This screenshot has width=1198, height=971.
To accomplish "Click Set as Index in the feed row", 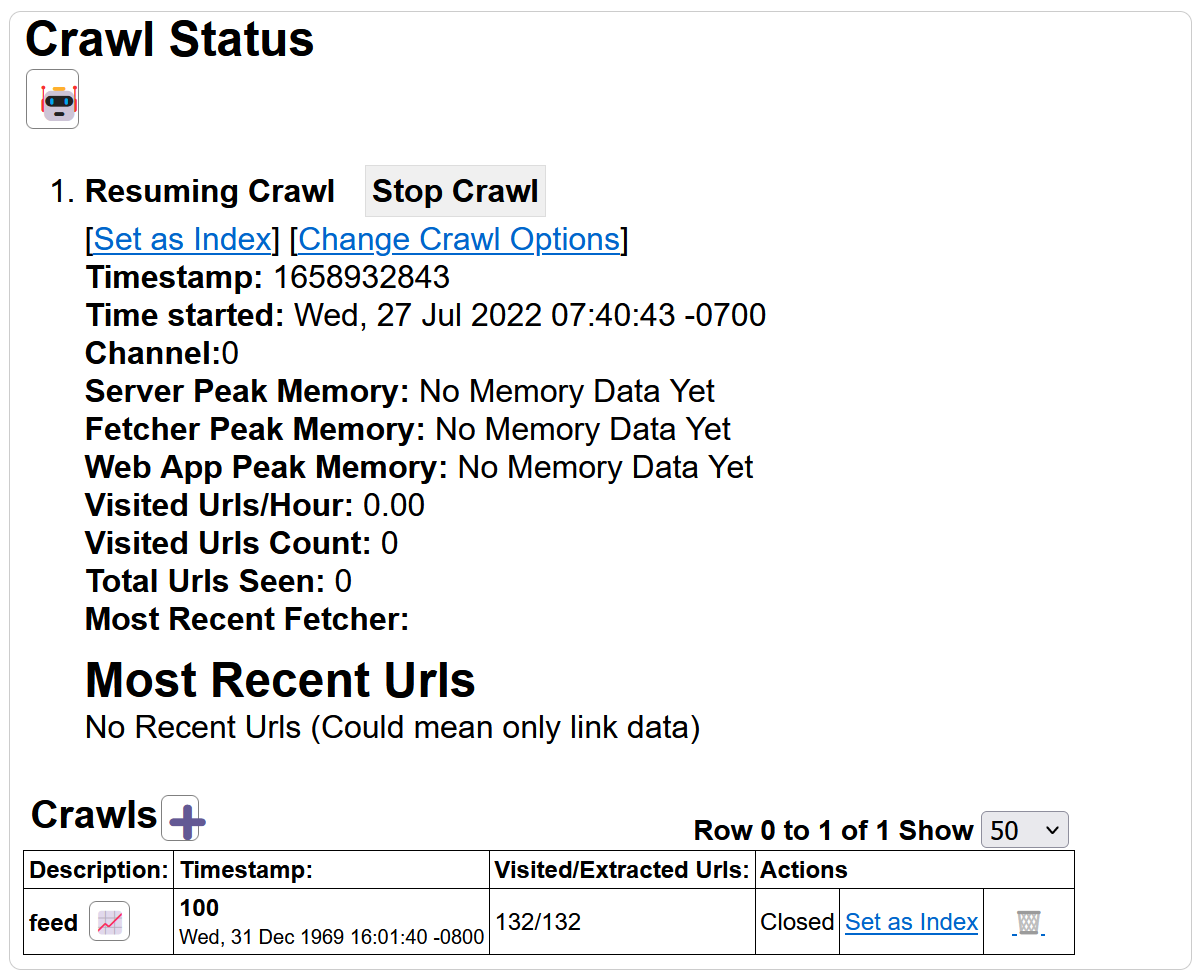I will (911, 922).
